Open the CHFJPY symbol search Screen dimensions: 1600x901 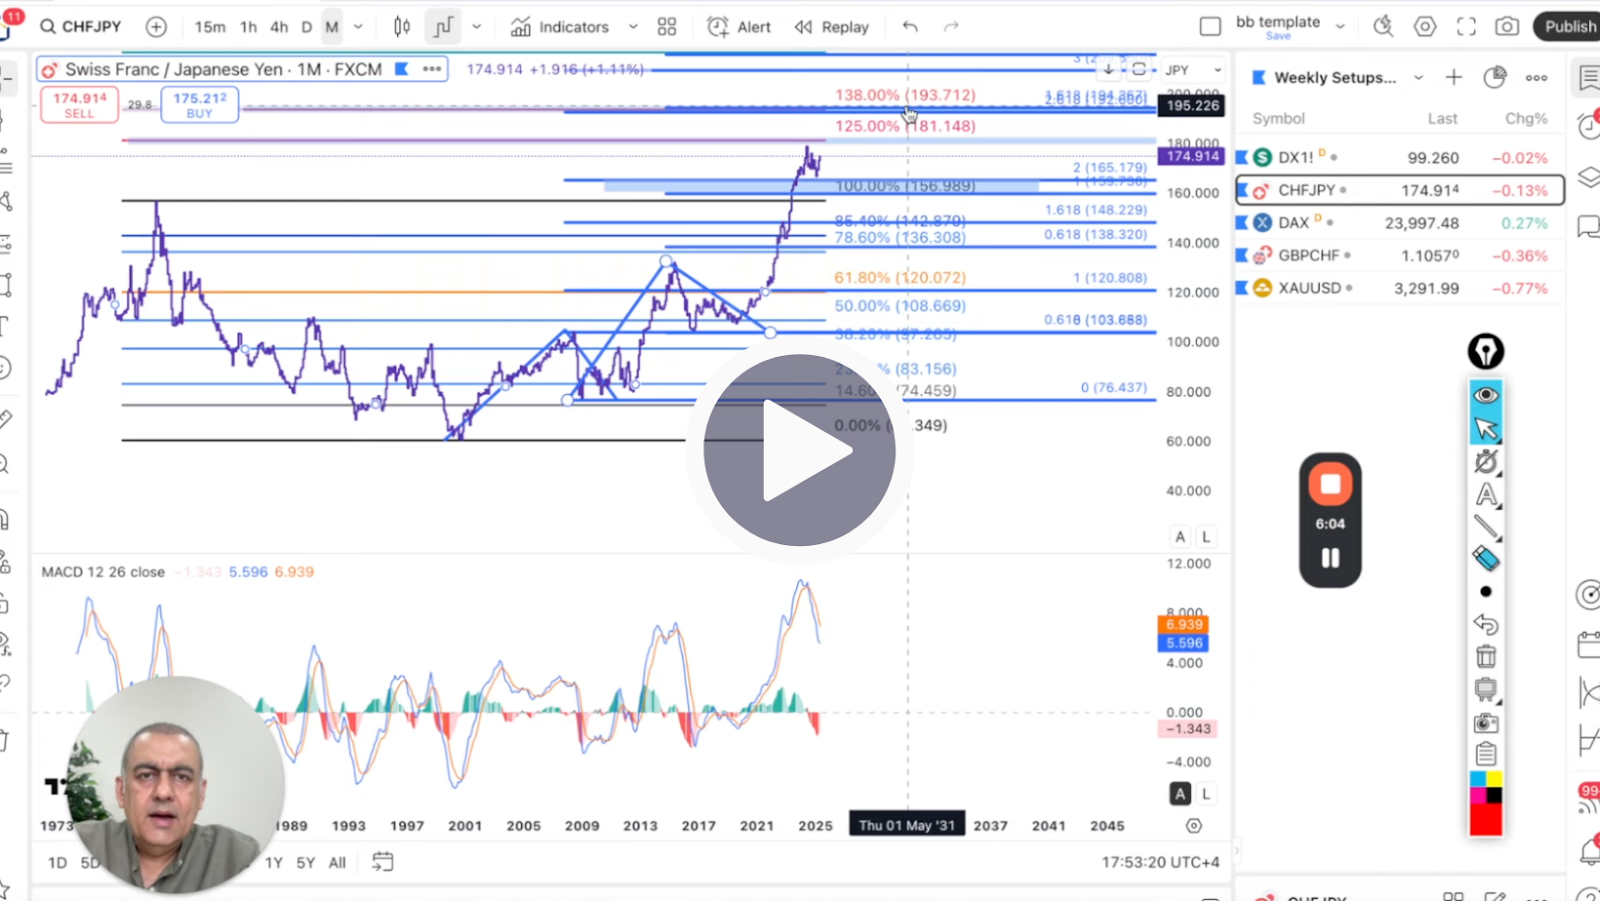pos(82,27)
